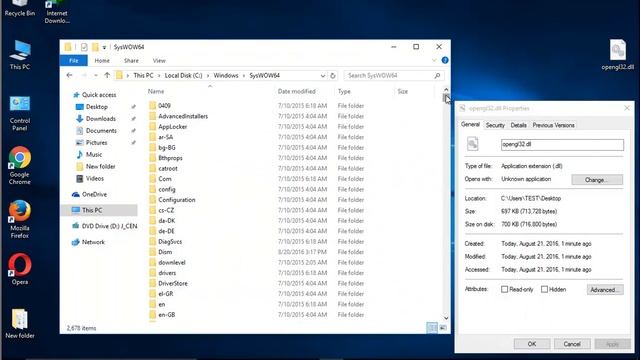Select the config folder icon
640x360 pixels.
coord(153,189)
